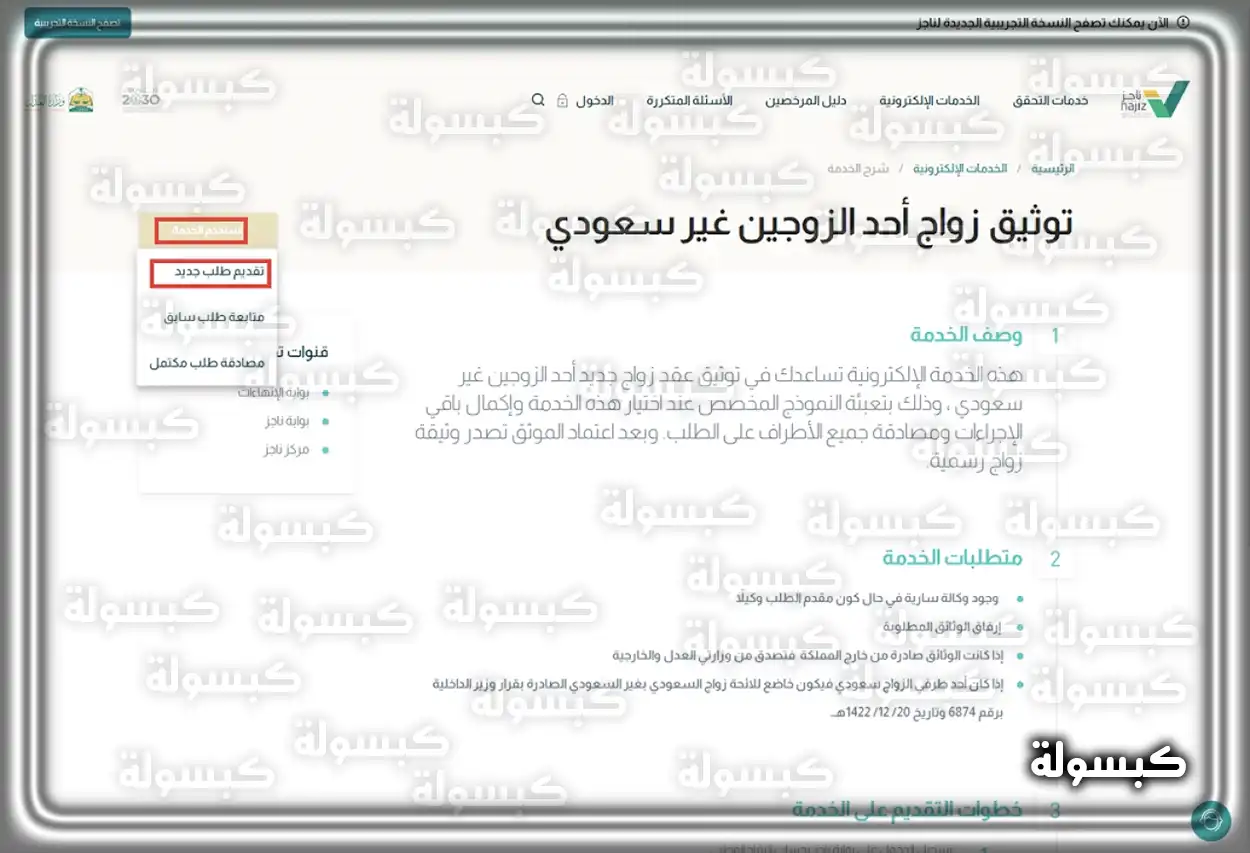
Task: Select متابعة طلب سابق in the sidebar
Action: [212, 318]
